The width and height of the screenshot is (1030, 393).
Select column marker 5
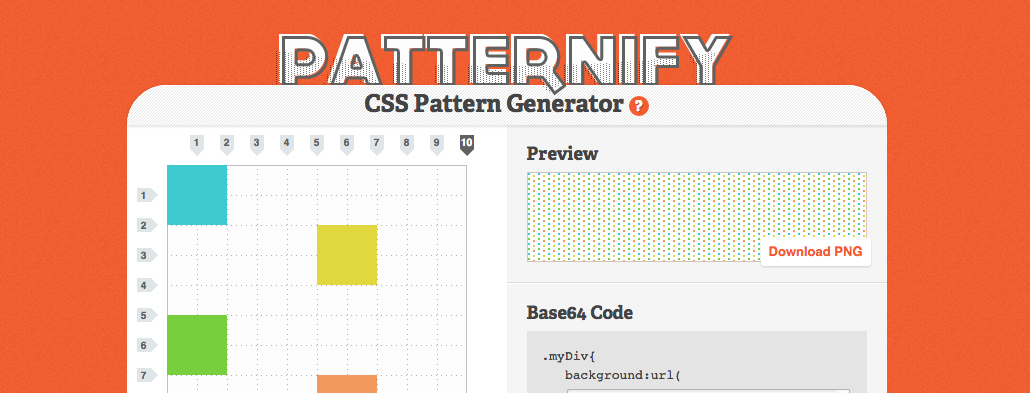coord(317,145)
